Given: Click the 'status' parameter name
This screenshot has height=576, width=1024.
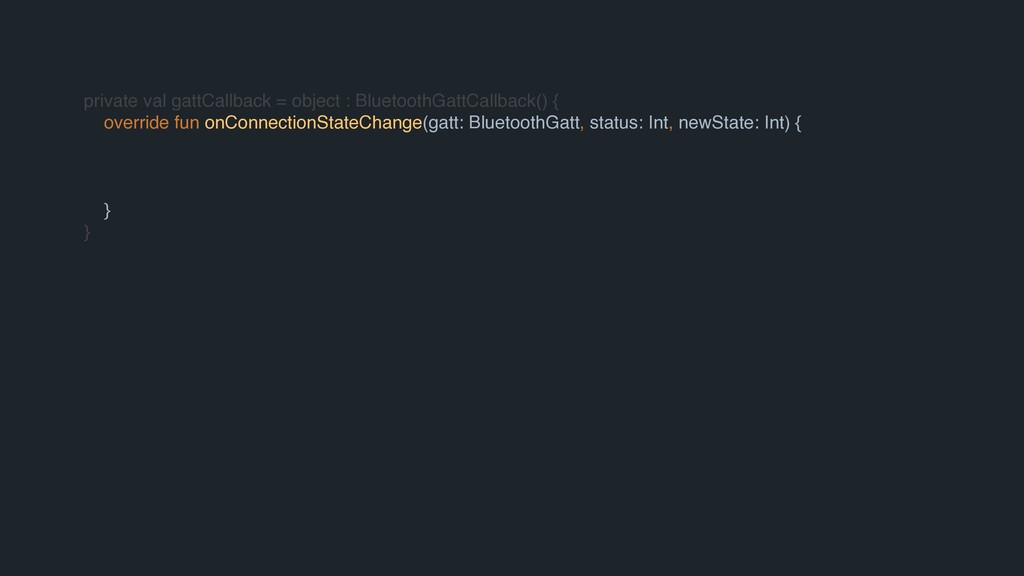Looking at the screenshot, I should pos(614,123).
